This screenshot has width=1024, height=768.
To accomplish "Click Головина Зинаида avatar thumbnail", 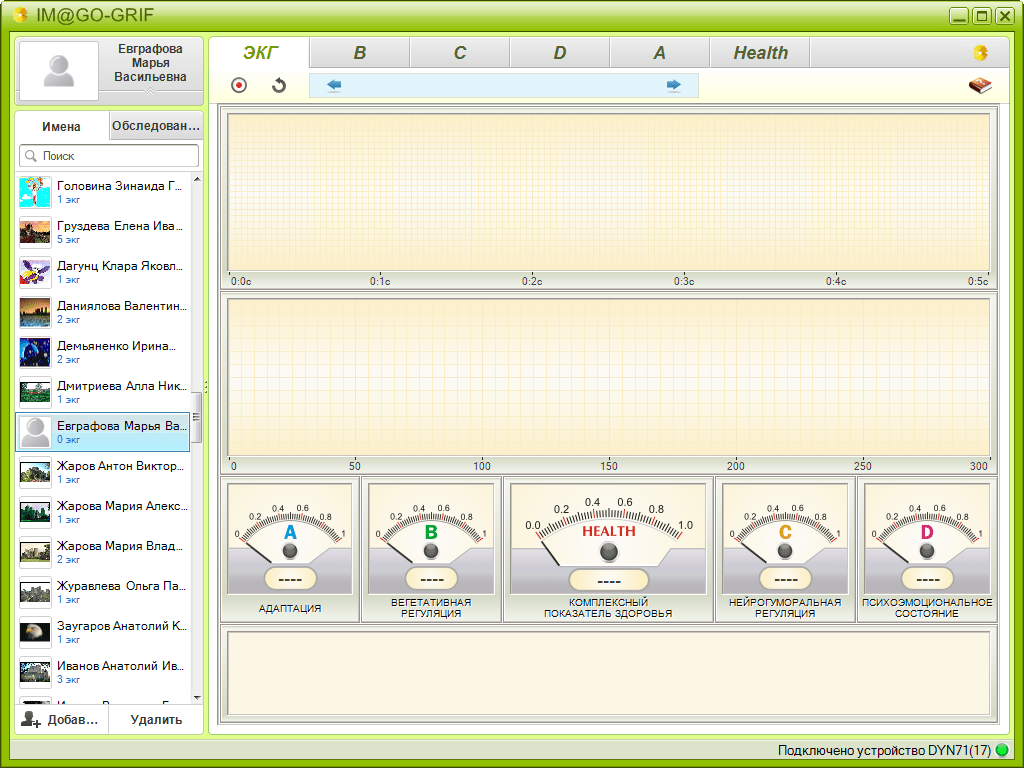I will 35,192.
